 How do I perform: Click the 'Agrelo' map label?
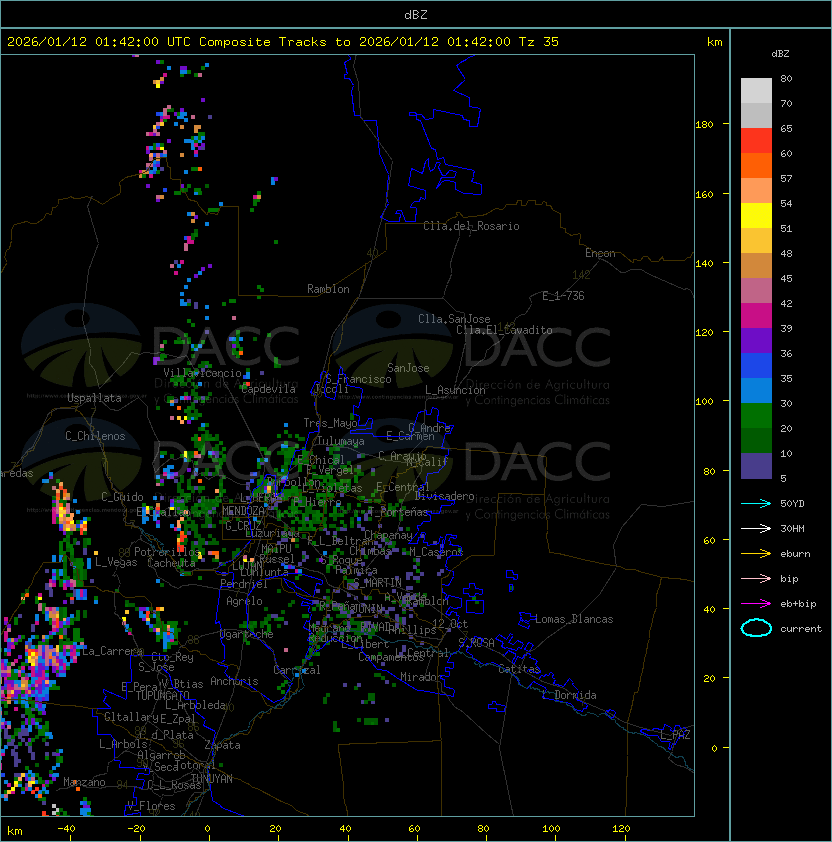tap(244, 601)
